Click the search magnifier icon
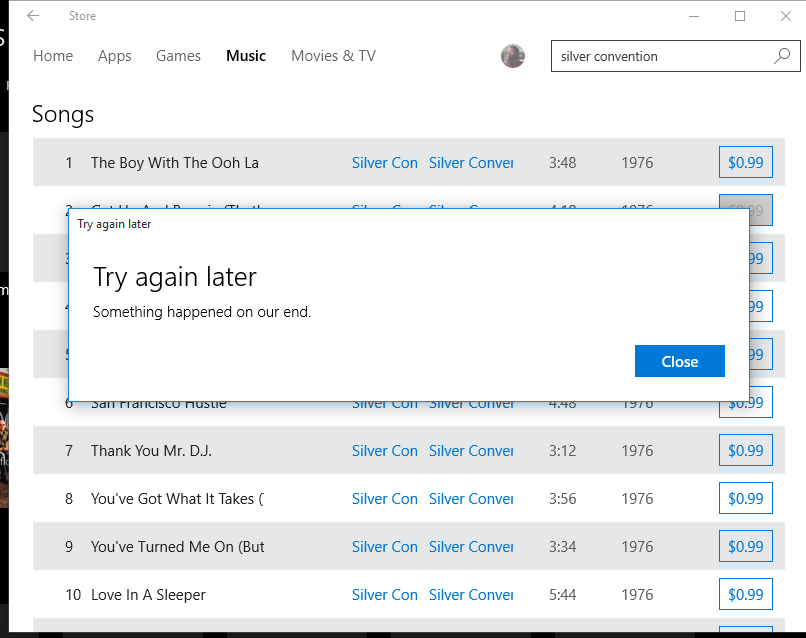806x638 pixels. (782, 56)
